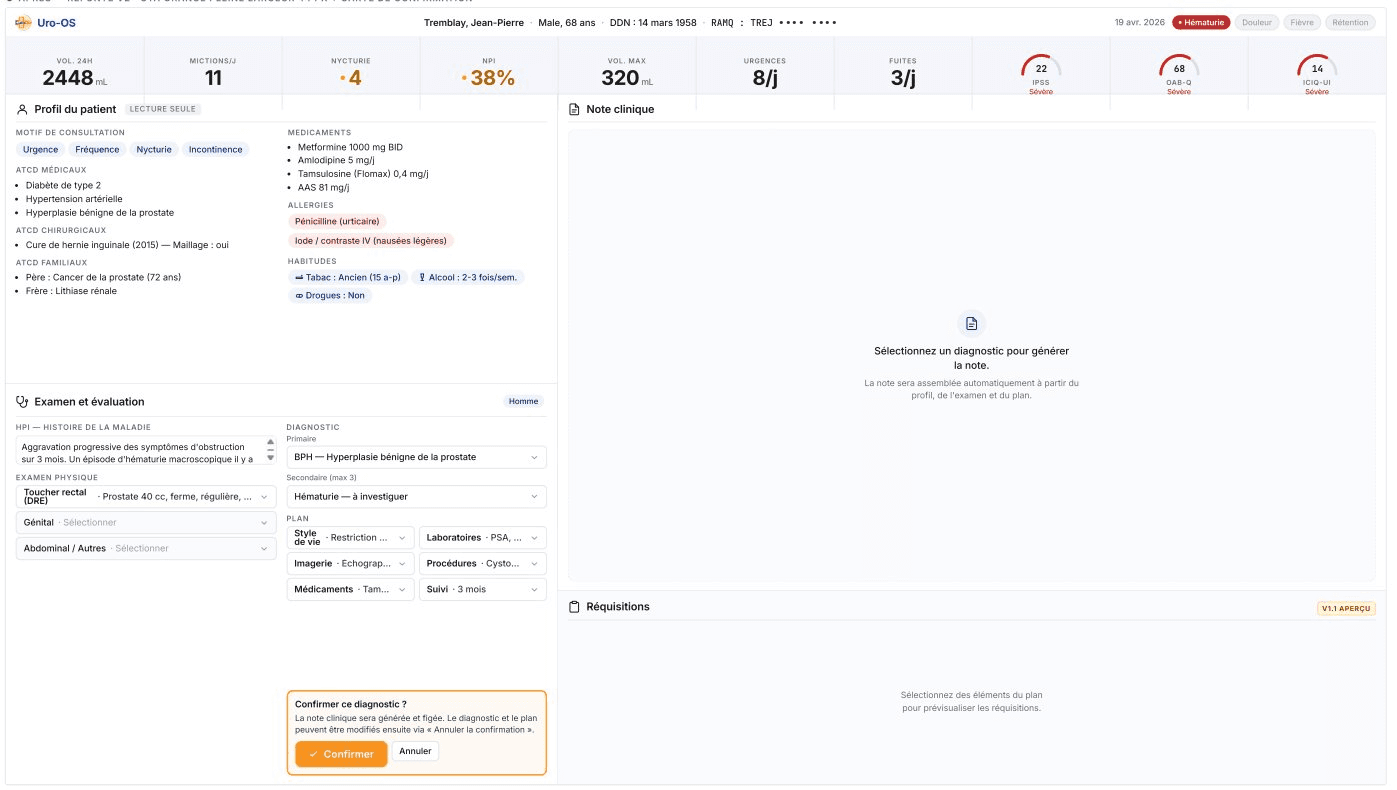
Task: Toggle the Rétention flag
Action: 1350,22
